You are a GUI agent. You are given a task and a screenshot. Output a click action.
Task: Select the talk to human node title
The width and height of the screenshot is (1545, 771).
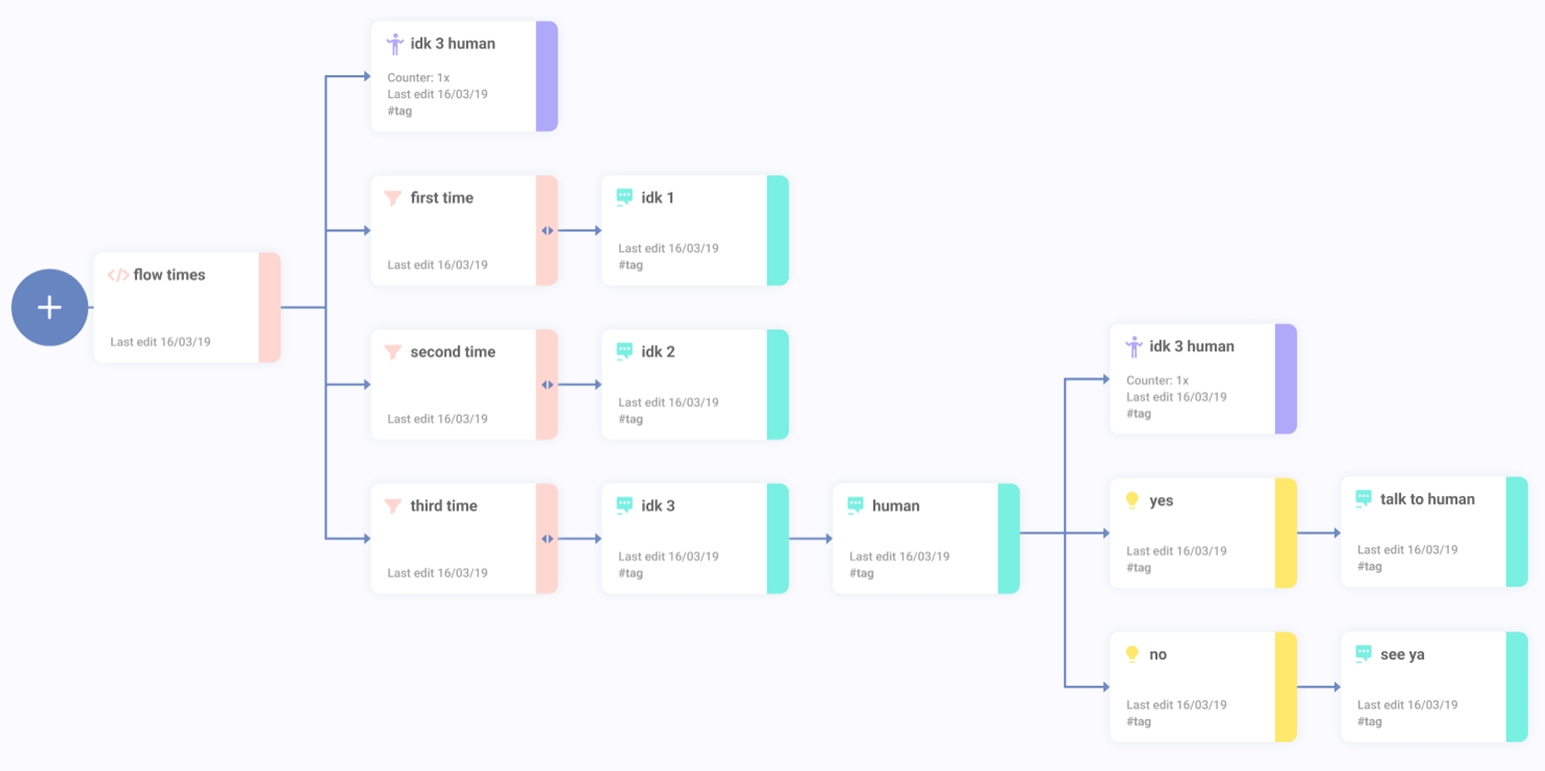[1427, 499]
